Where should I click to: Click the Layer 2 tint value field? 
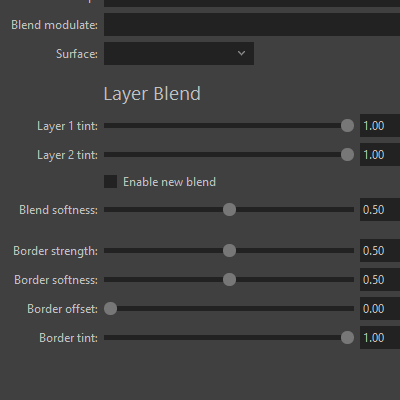tap(380, 155)
